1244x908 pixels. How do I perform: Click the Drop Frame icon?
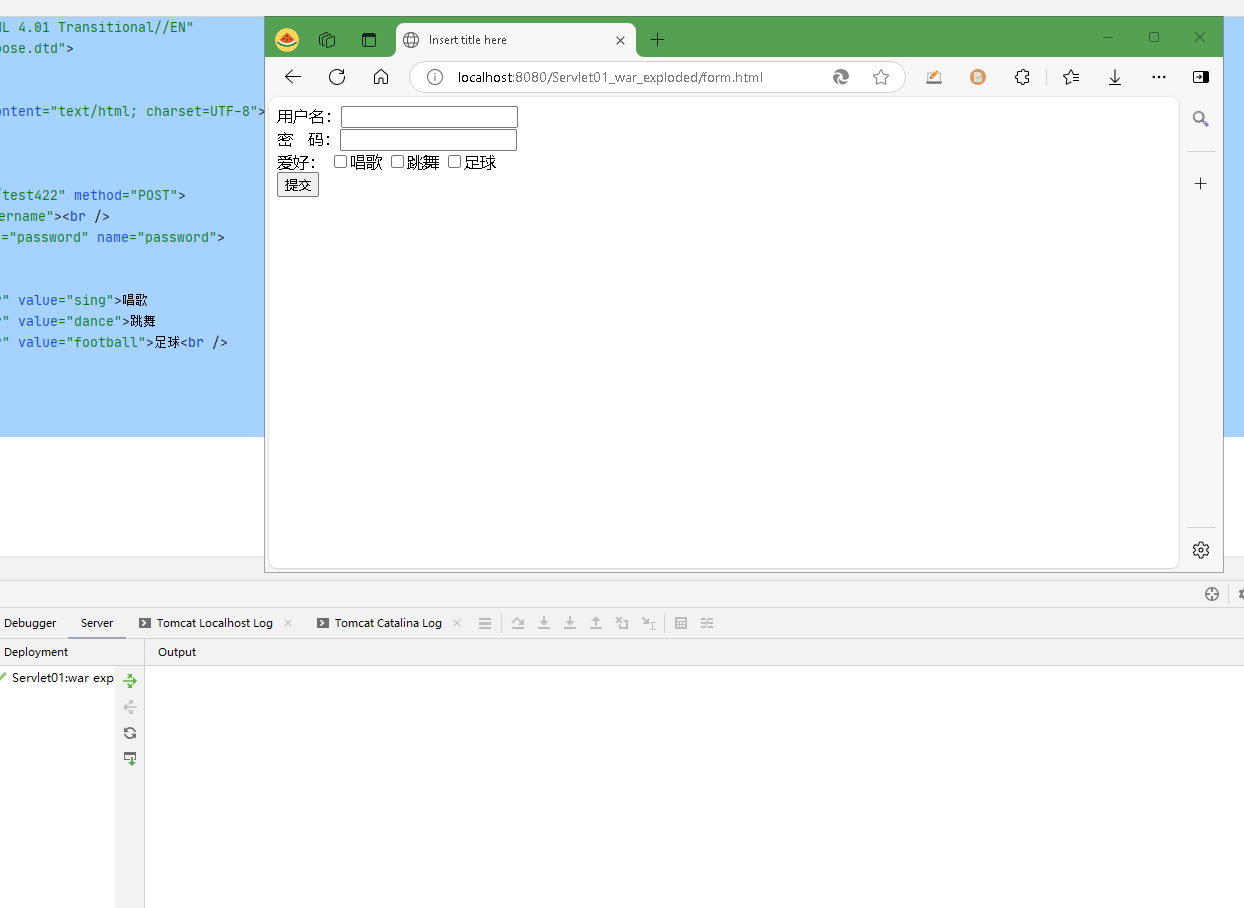(x=622, y=623)
